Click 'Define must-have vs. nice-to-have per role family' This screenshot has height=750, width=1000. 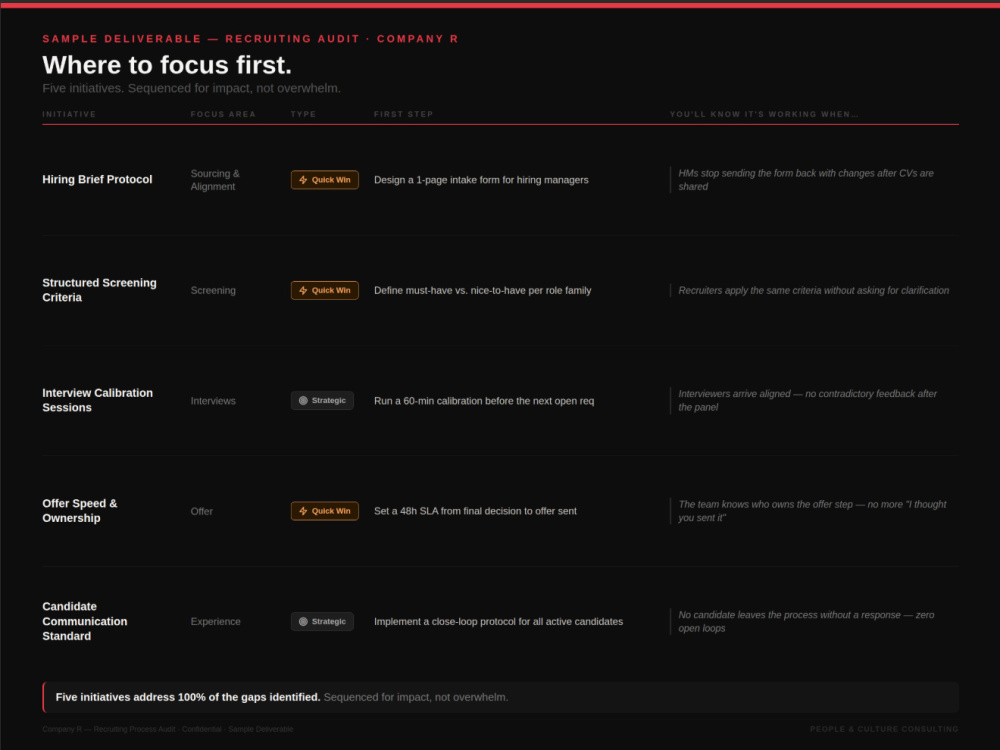click(x=482, y=290)
